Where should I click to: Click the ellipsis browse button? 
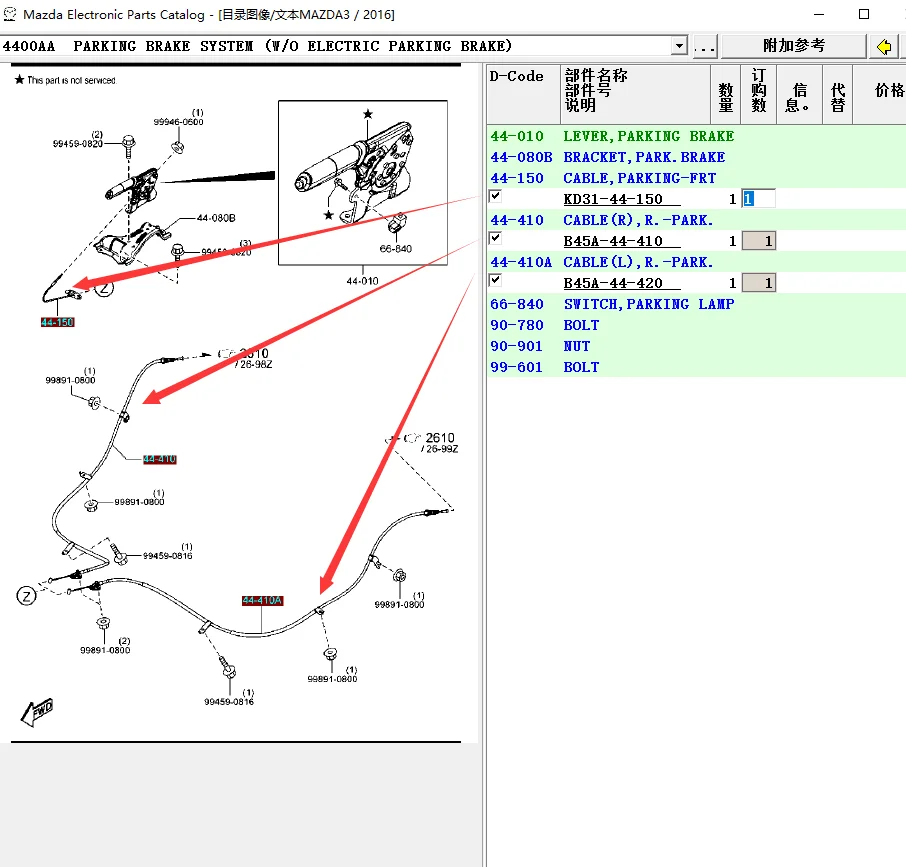(704, 47)
